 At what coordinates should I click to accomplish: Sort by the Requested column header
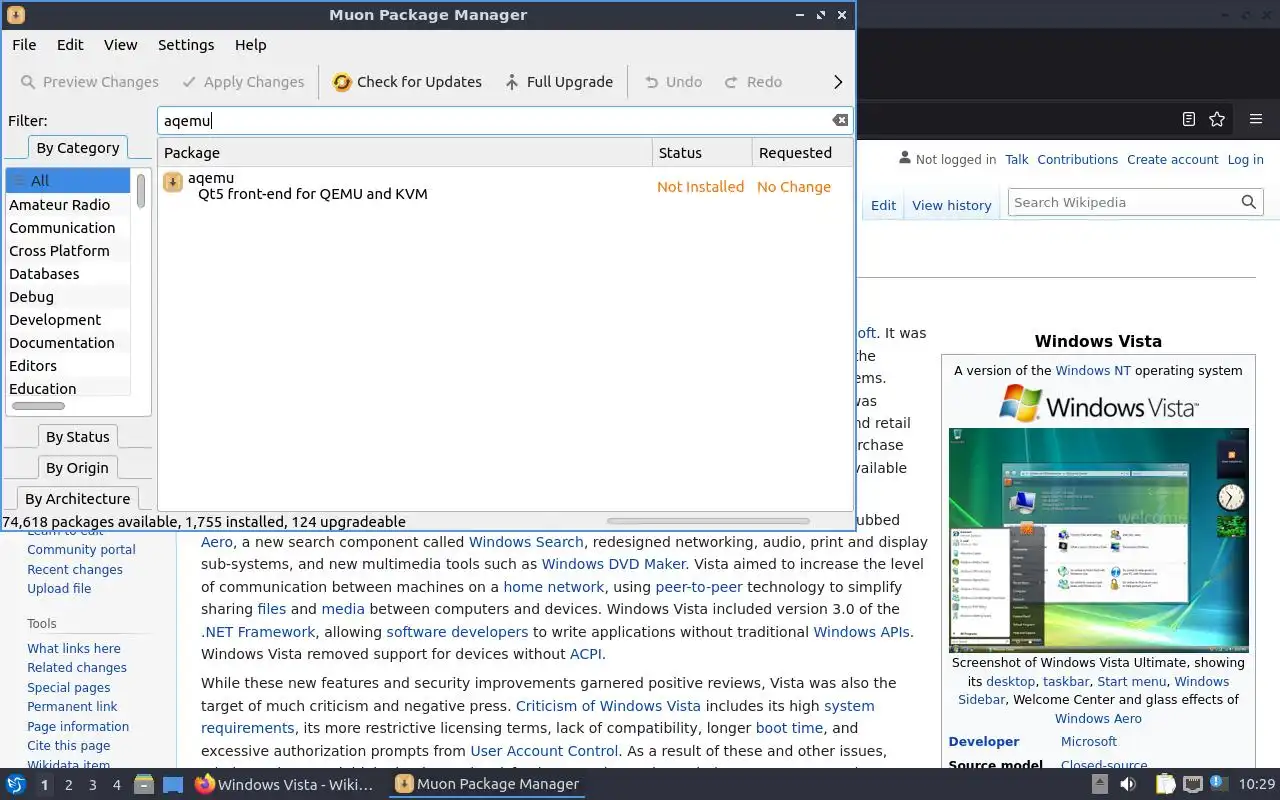coord(802,153)
